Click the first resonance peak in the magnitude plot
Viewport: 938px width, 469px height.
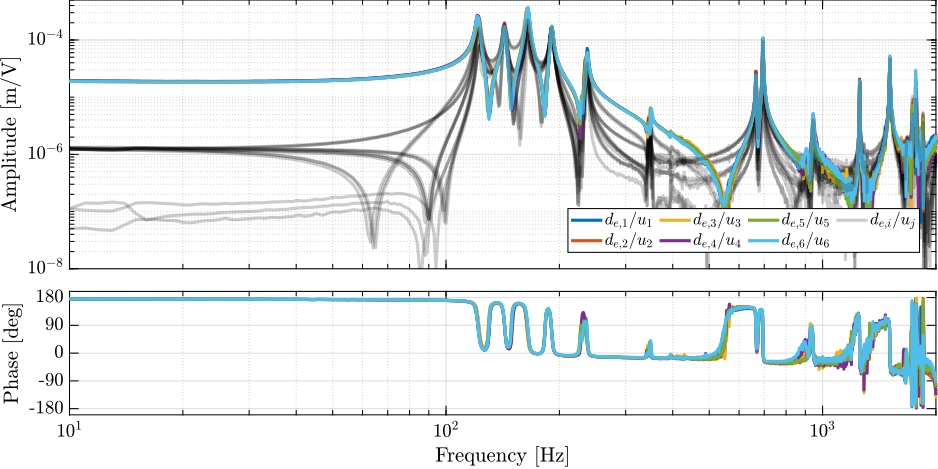[x=478, y=18]
